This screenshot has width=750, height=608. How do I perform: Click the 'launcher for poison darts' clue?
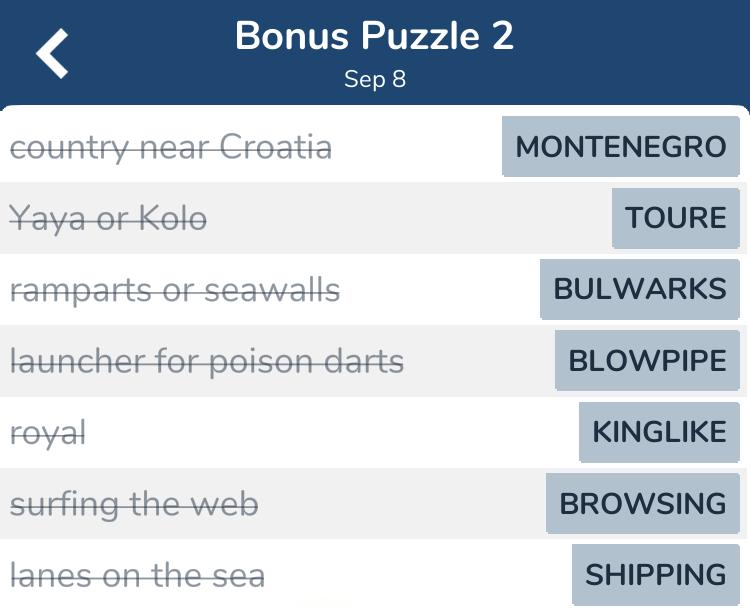207,362
